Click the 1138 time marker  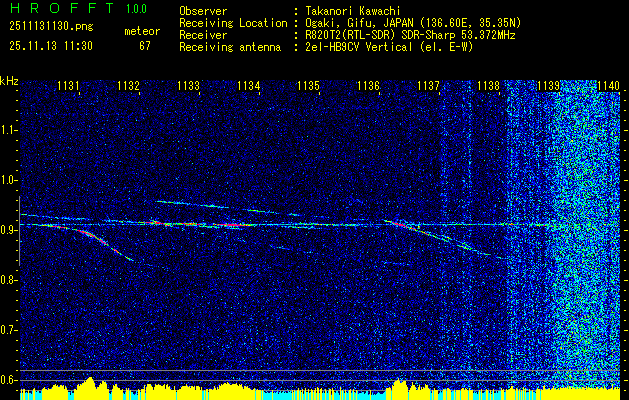[489, 86]
